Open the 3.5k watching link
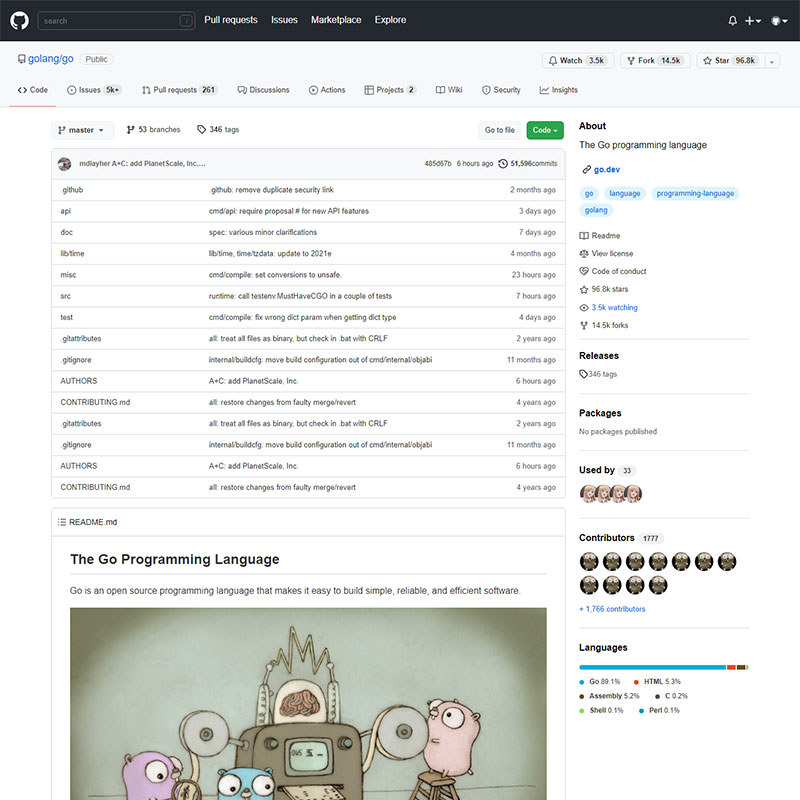The image size is (800, 800). pyautogui.click(x=609, y=308)
